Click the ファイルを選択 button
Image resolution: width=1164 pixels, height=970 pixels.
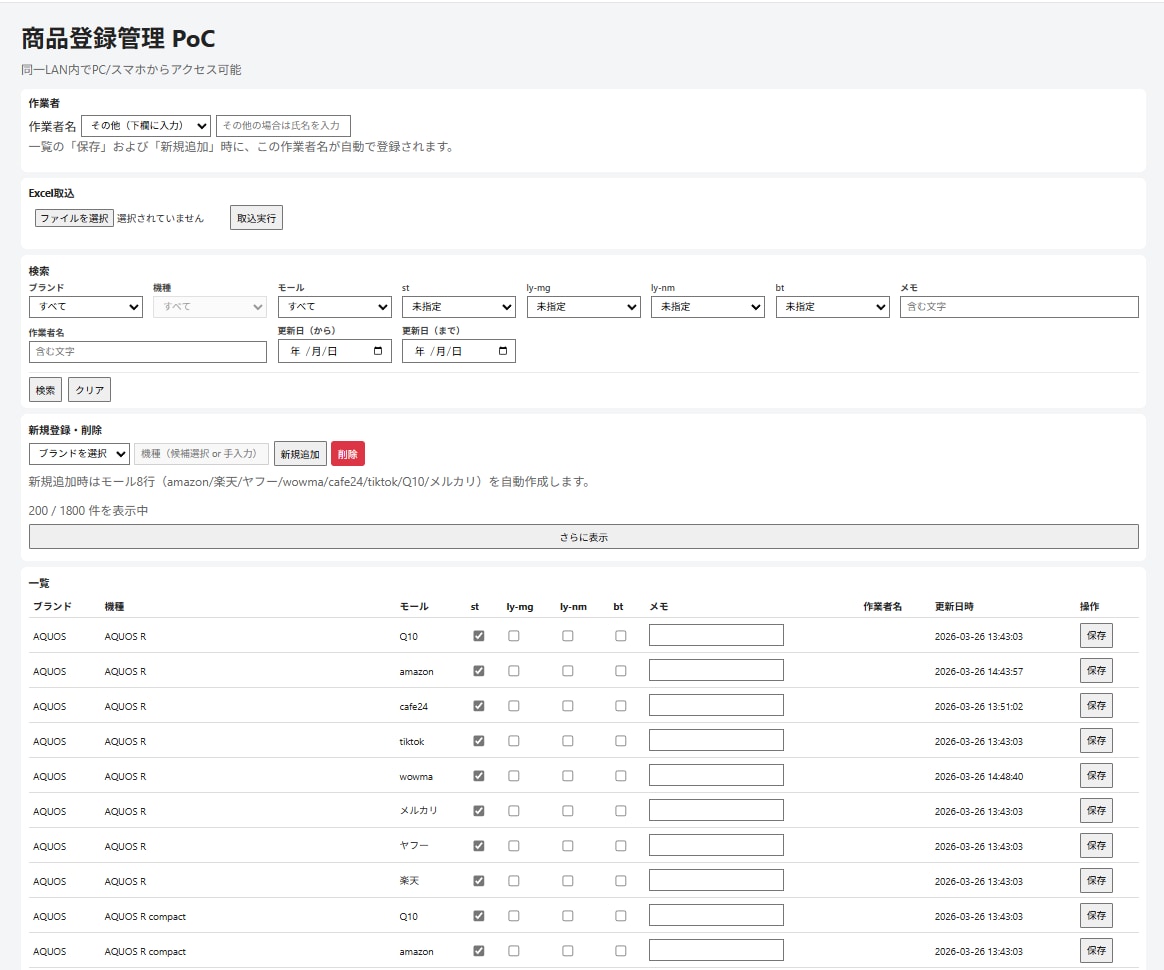[x=74, y=218]
